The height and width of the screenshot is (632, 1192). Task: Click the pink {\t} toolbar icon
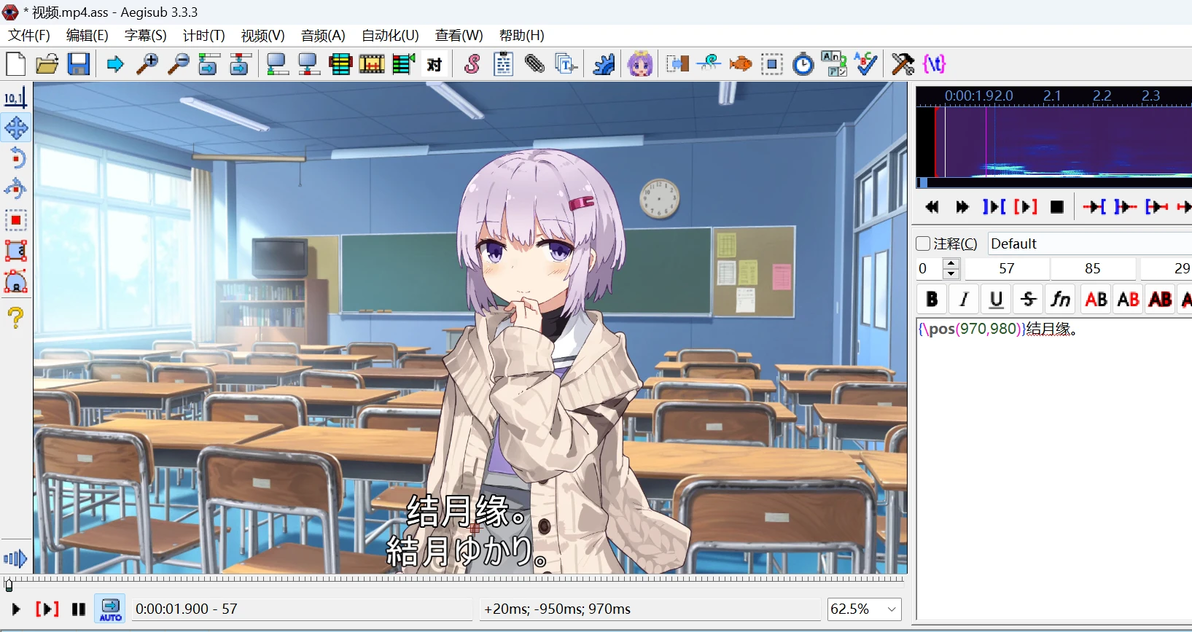[934, 65]
